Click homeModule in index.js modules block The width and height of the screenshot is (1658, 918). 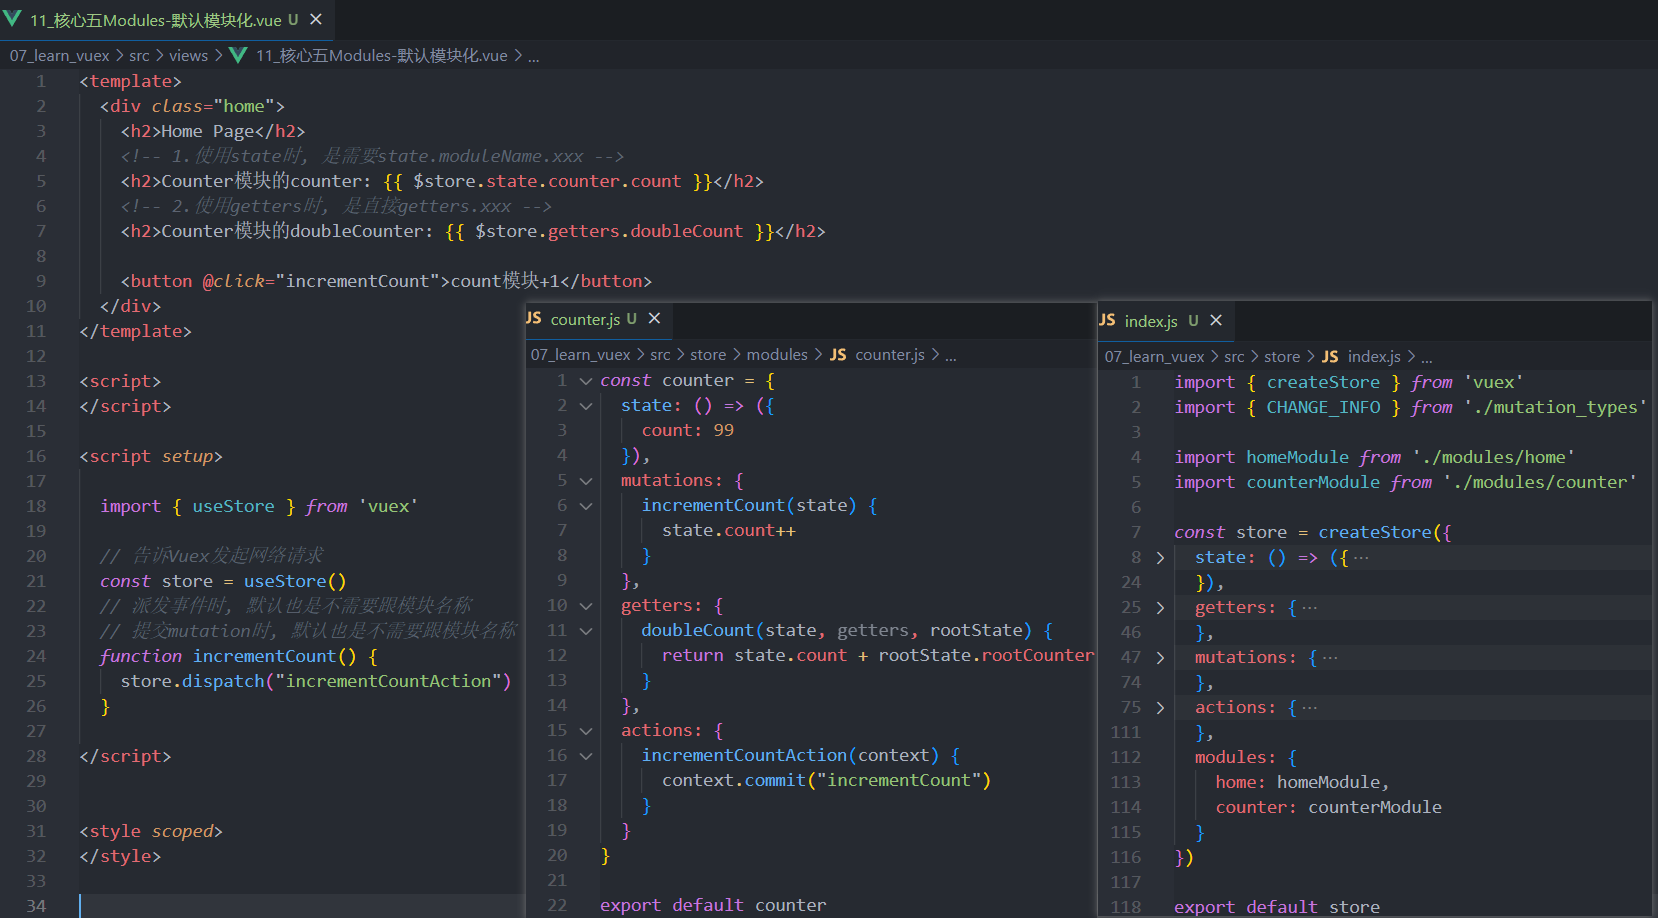tap(1328, 782)
